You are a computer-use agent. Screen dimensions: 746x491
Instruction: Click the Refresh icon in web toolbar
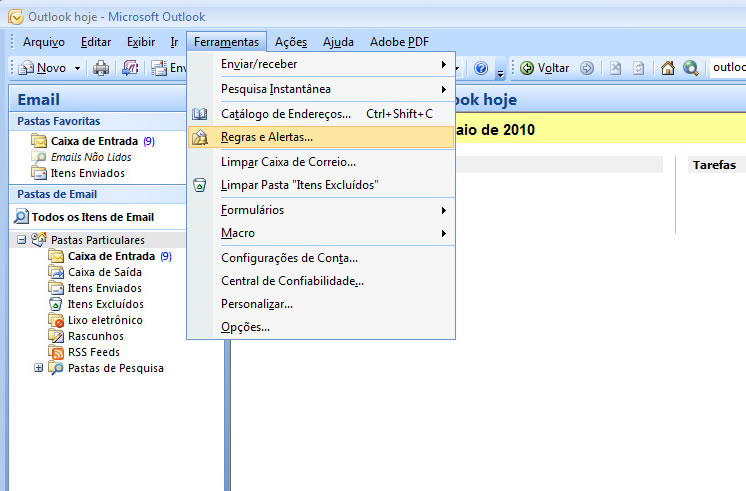click(638, 68)
